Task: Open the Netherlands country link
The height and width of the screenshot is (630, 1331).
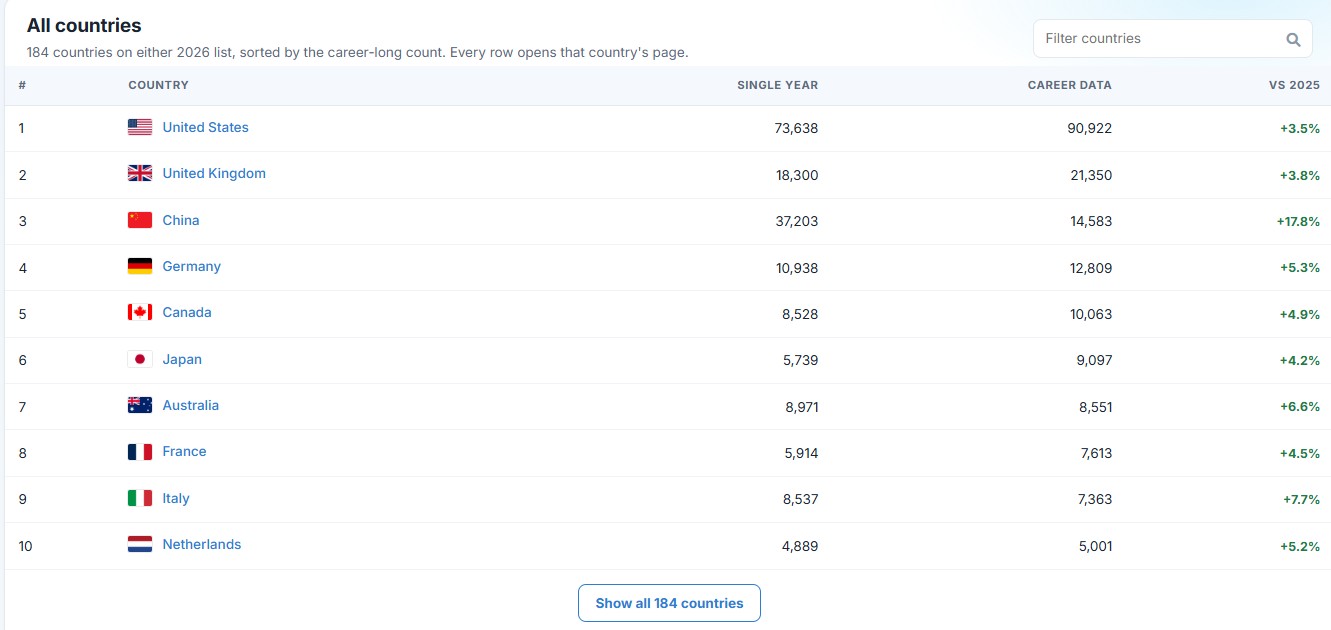Action: coord(202,544)
